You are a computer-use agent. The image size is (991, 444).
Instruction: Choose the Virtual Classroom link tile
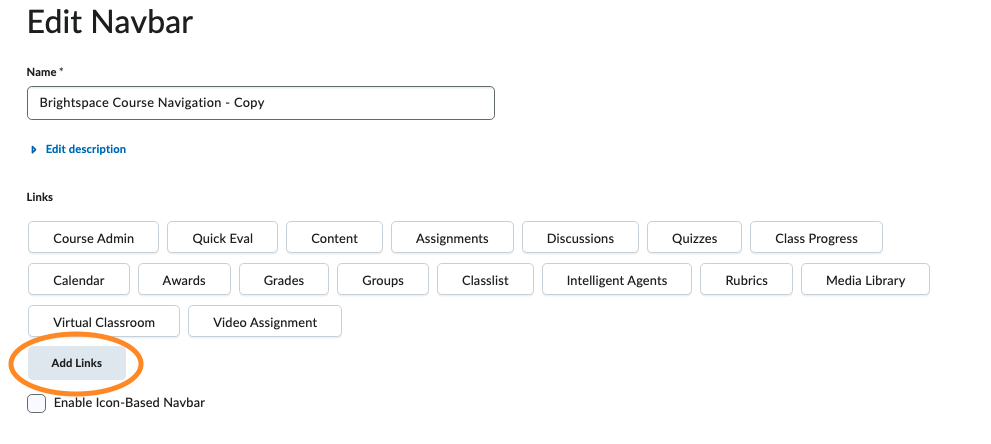coord(104,321)
